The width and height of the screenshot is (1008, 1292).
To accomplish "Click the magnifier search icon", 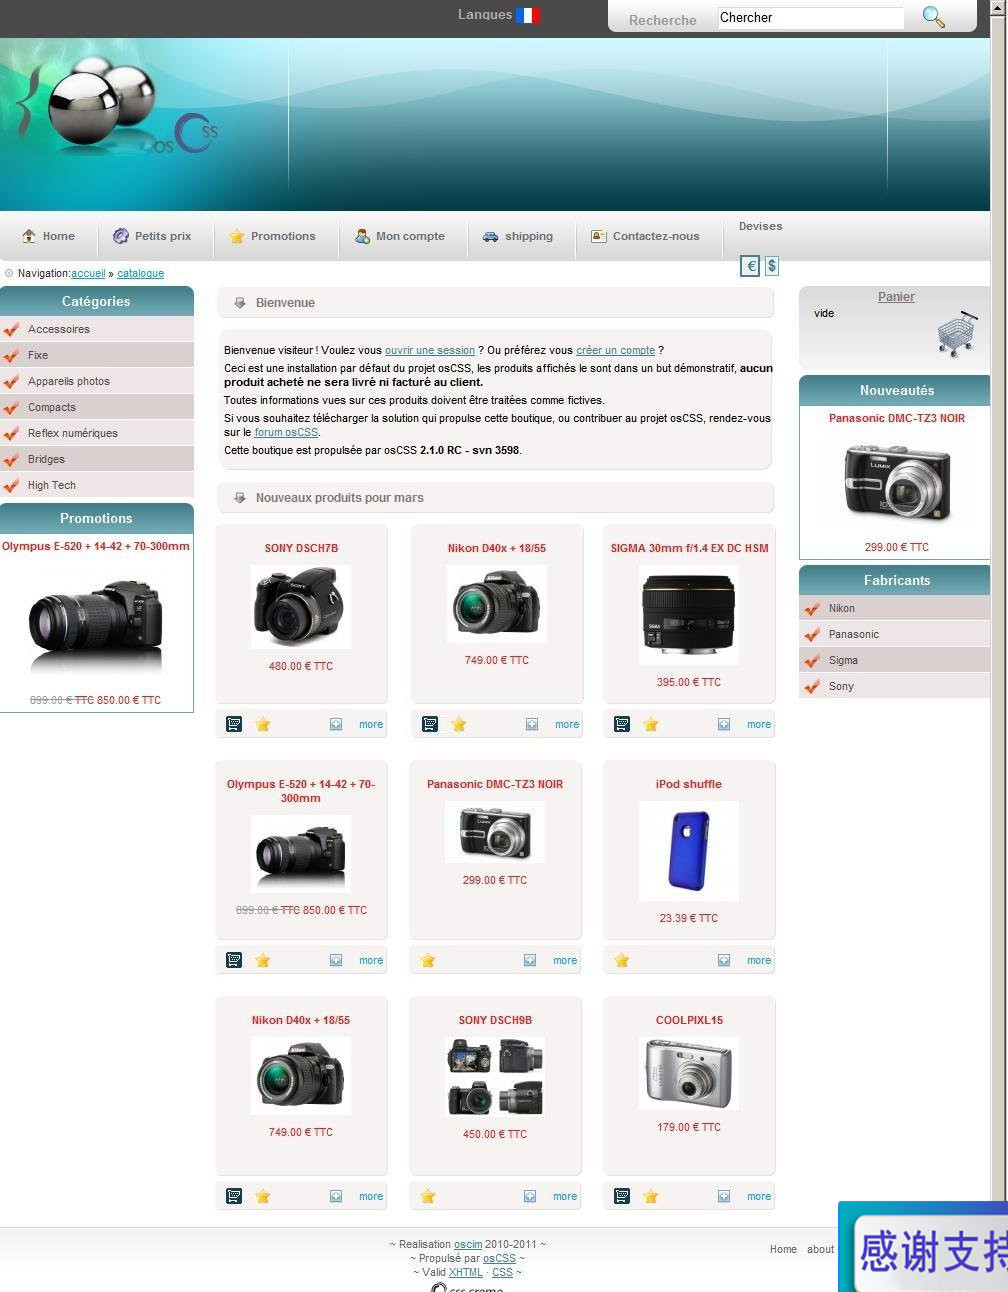I will (933, 17).
